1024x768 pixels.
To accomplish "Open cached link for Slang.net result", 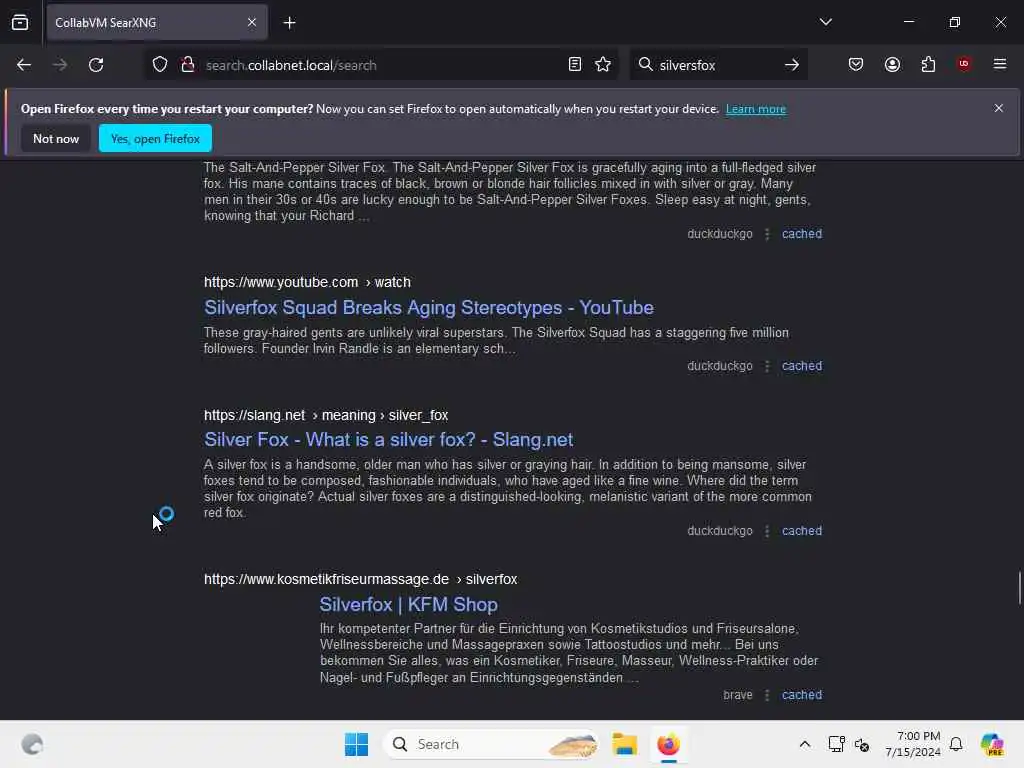I will click(x=802, y=531).
